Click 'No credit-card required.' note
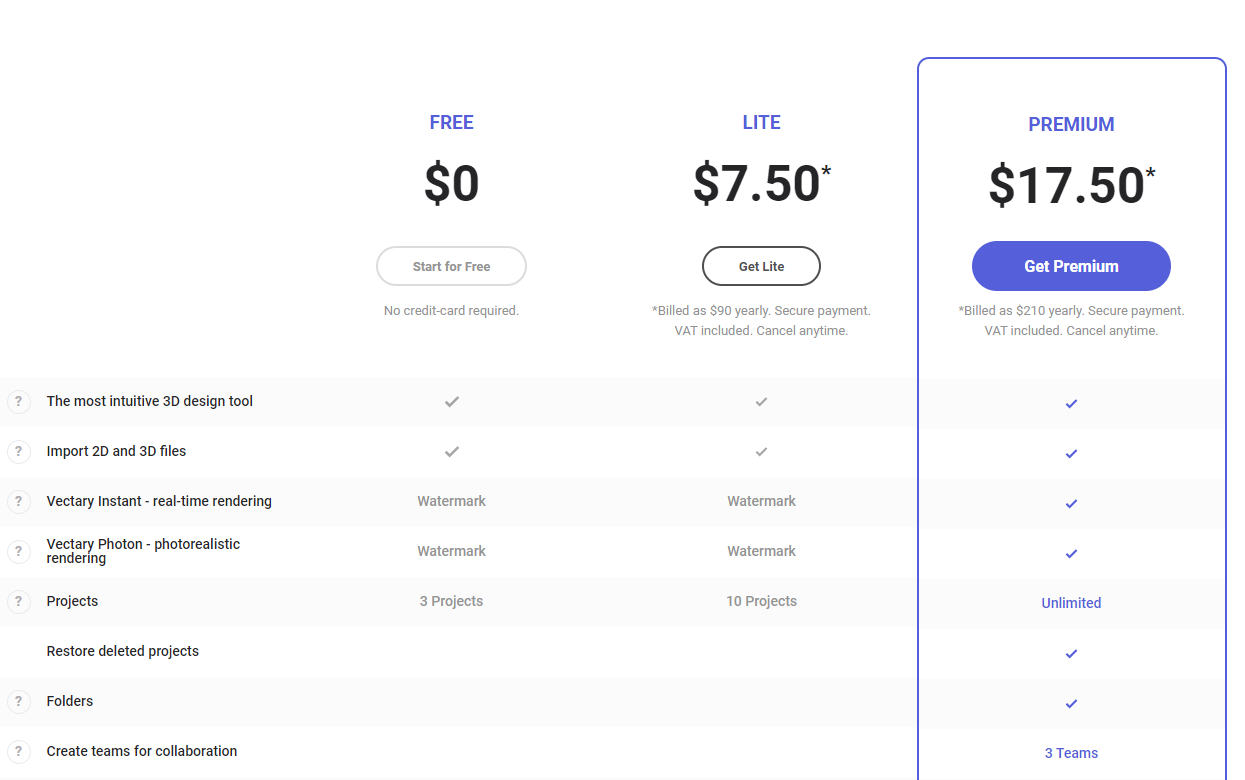 tap(451, 311)
